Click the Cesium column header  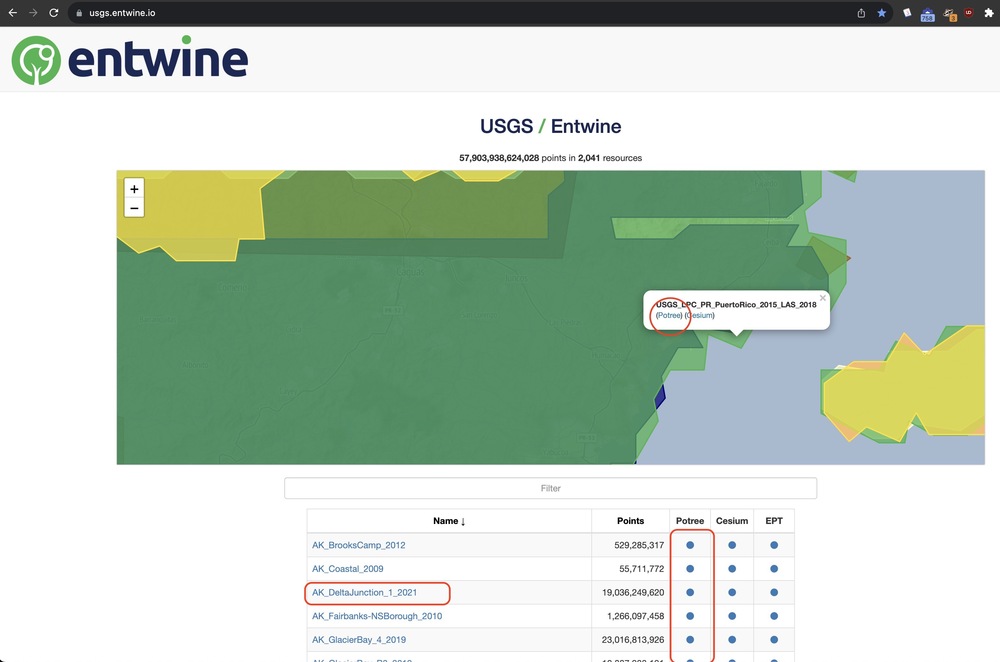pos(732,521)
